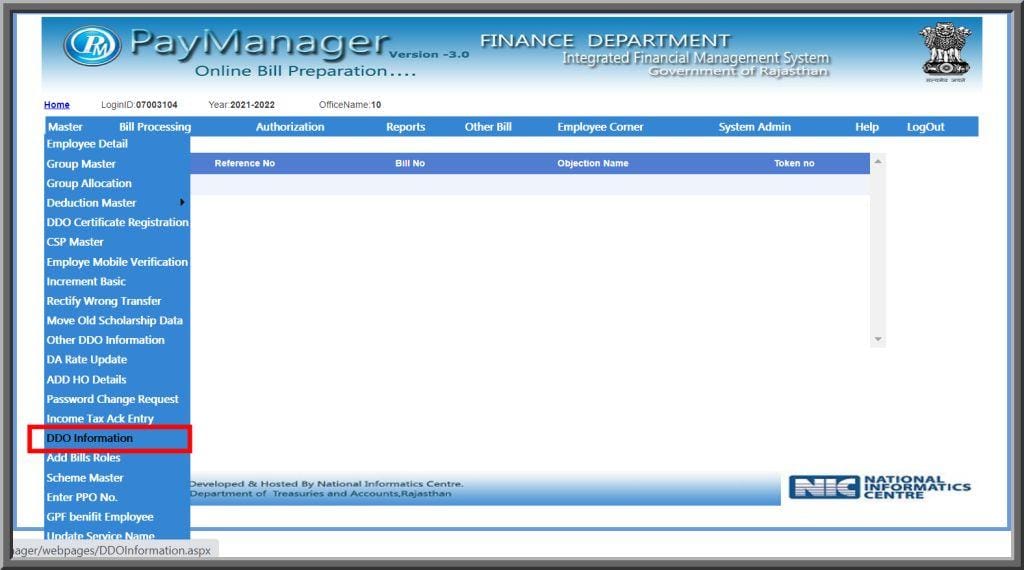Open DDO Certificate Registration entry

118,223
